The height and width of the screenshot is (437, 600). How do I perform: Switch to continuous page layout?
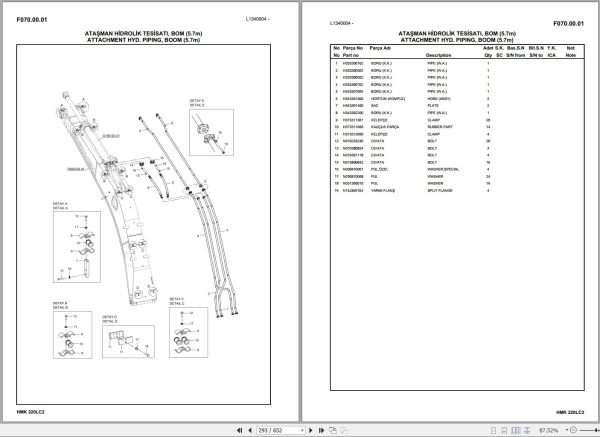[x=504, y=430]
